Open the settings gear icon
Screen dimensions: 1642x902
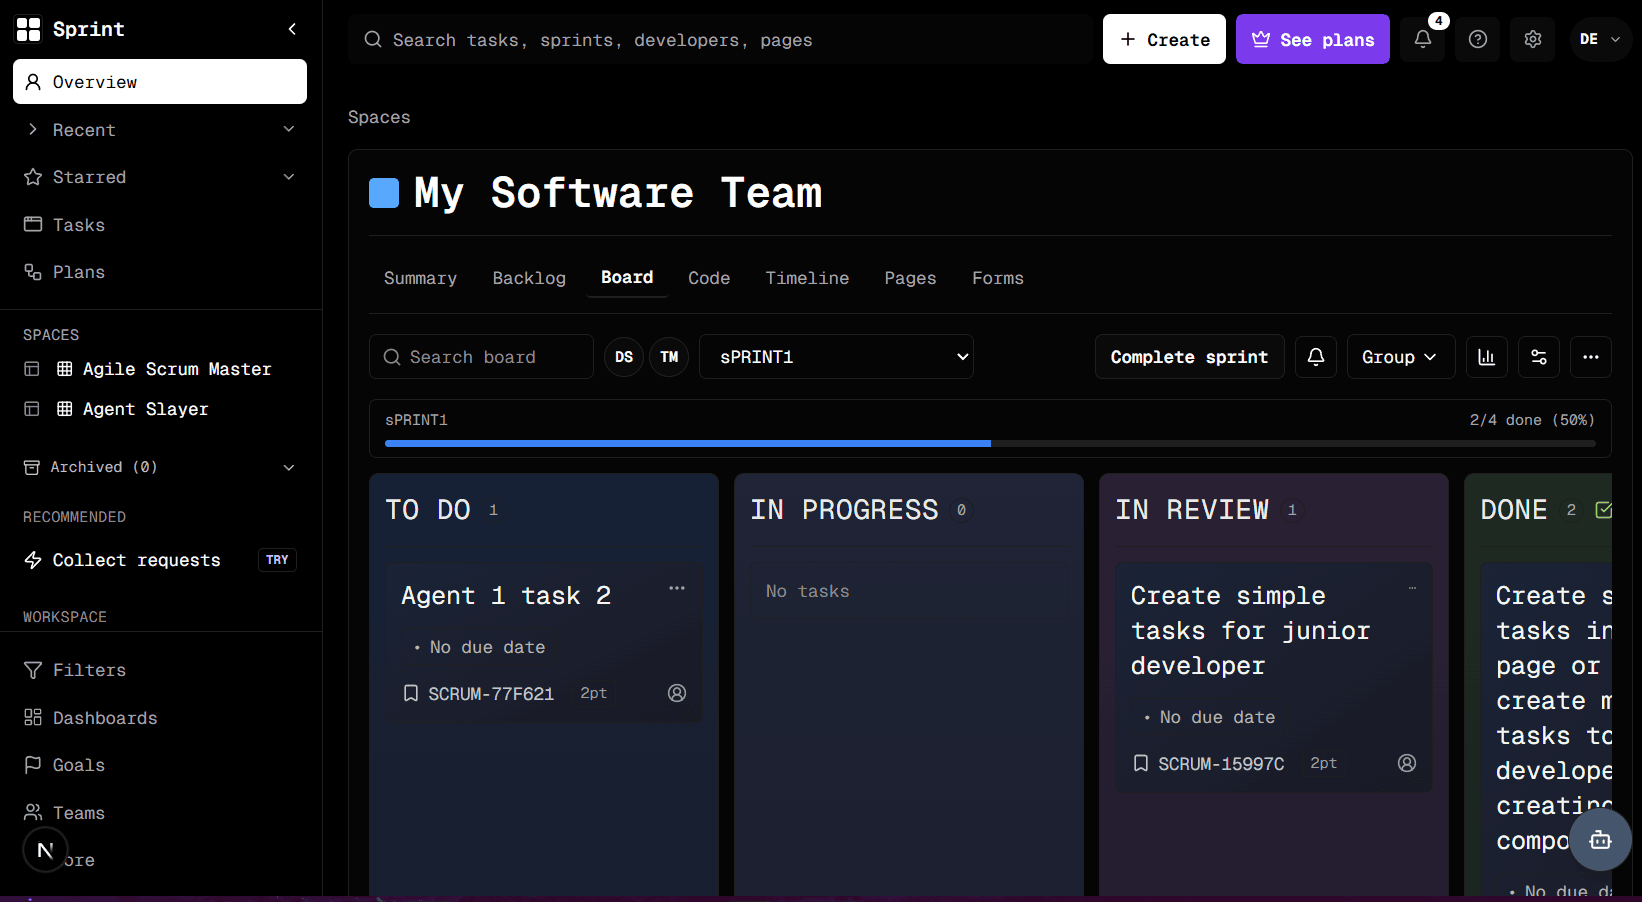click(1532, 39)
